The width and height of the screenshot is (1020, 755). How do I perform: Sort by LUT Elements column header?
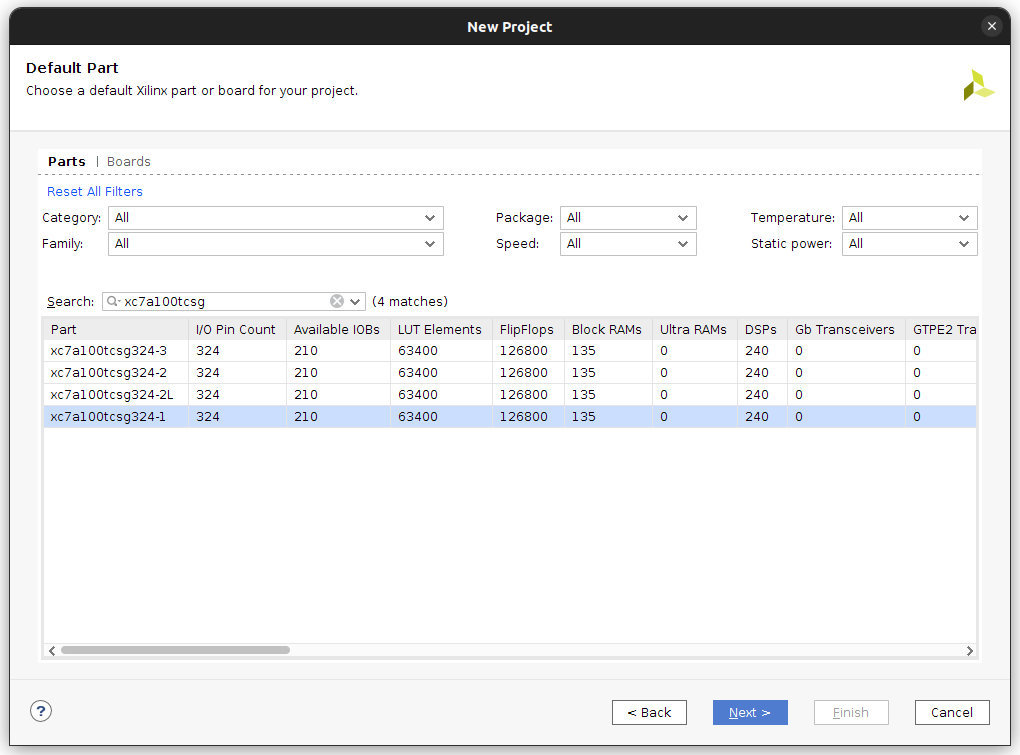point(440,329)
